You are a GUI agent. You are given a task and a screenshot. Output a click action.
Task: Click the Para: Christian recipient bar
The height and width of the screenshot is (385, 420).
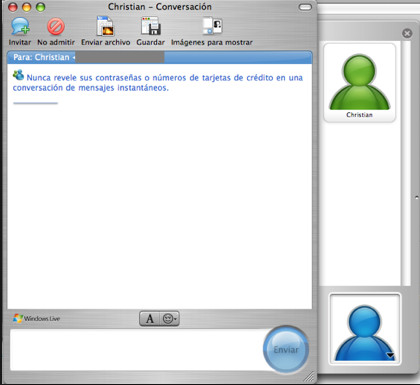click(159, 57)
